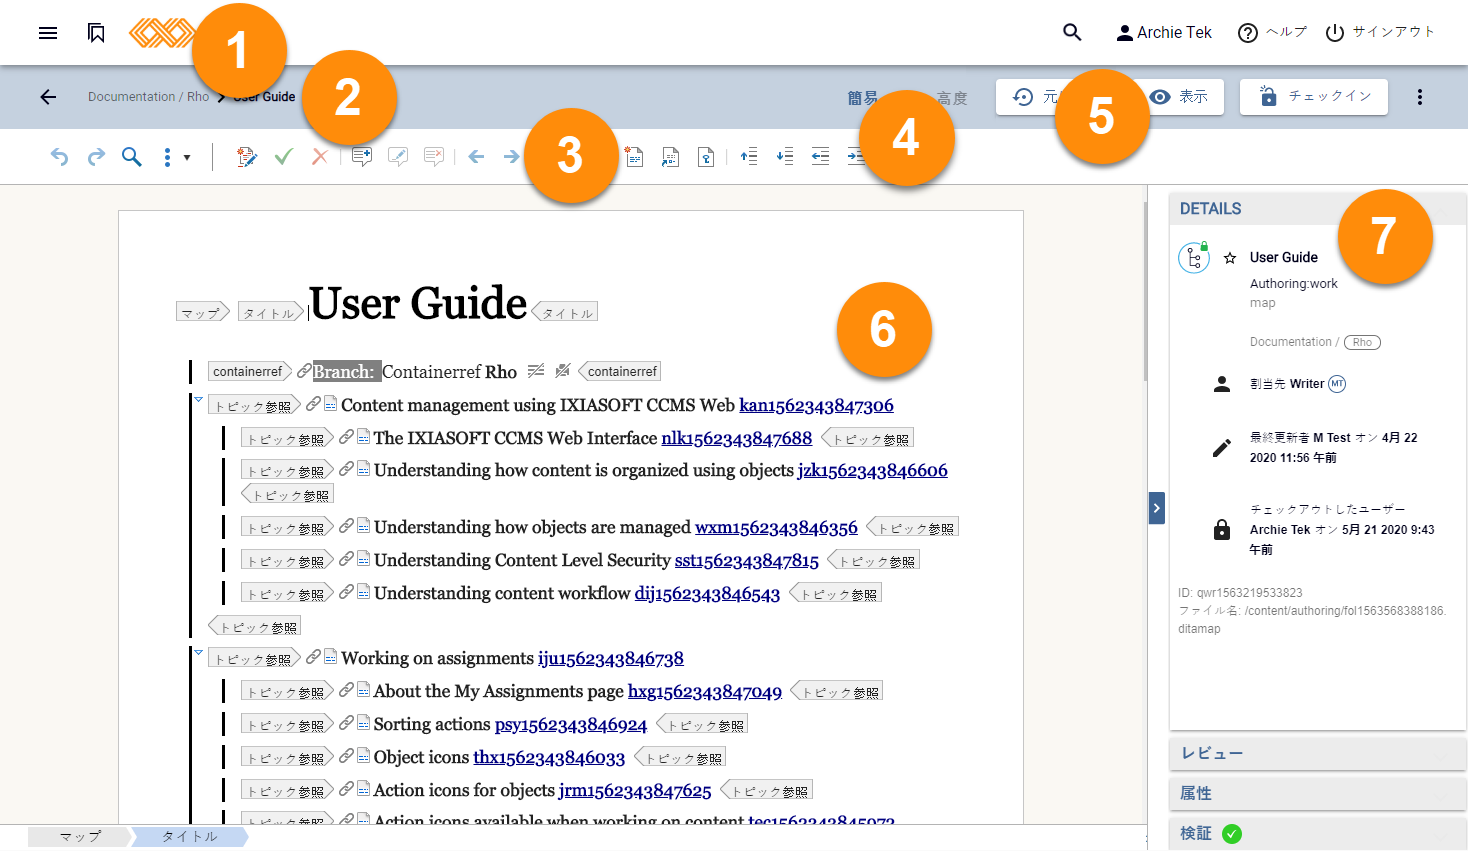Click Rho in the breadcrumb

coord(198,97)
